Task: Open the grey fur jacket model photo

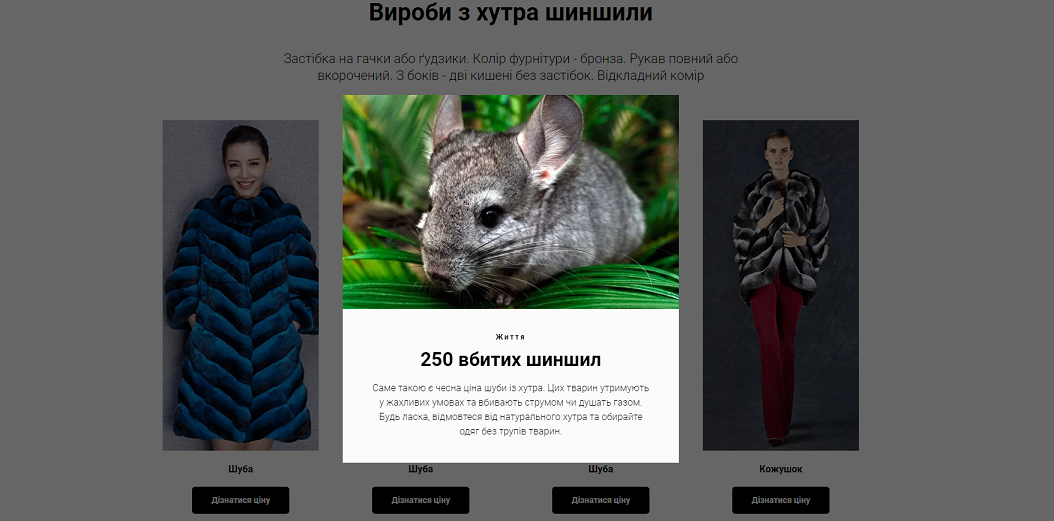Action: pyautogui.click(x=780, y=285)
